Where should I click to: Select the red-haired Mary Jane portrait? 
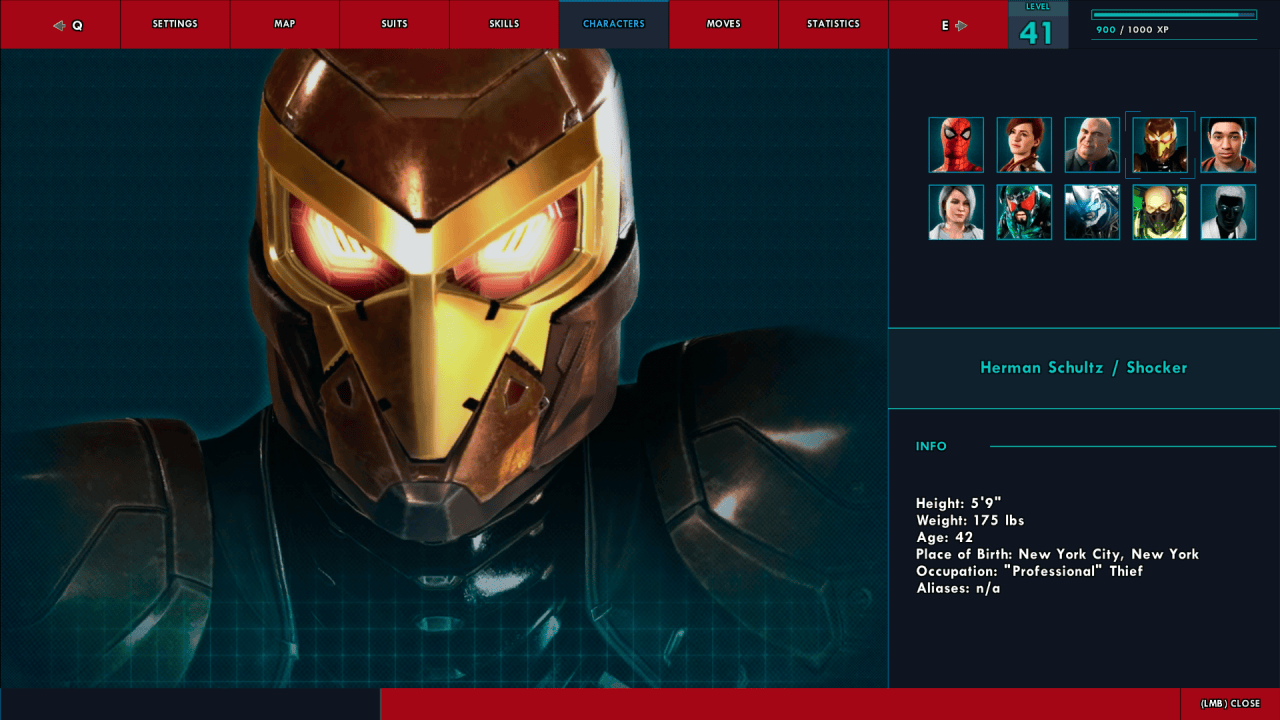[1023, 145]
